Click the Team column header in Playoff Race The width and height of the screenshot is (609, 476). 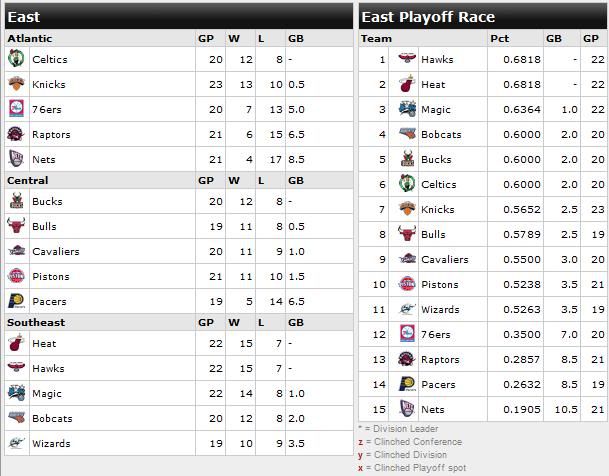(376, 38)
